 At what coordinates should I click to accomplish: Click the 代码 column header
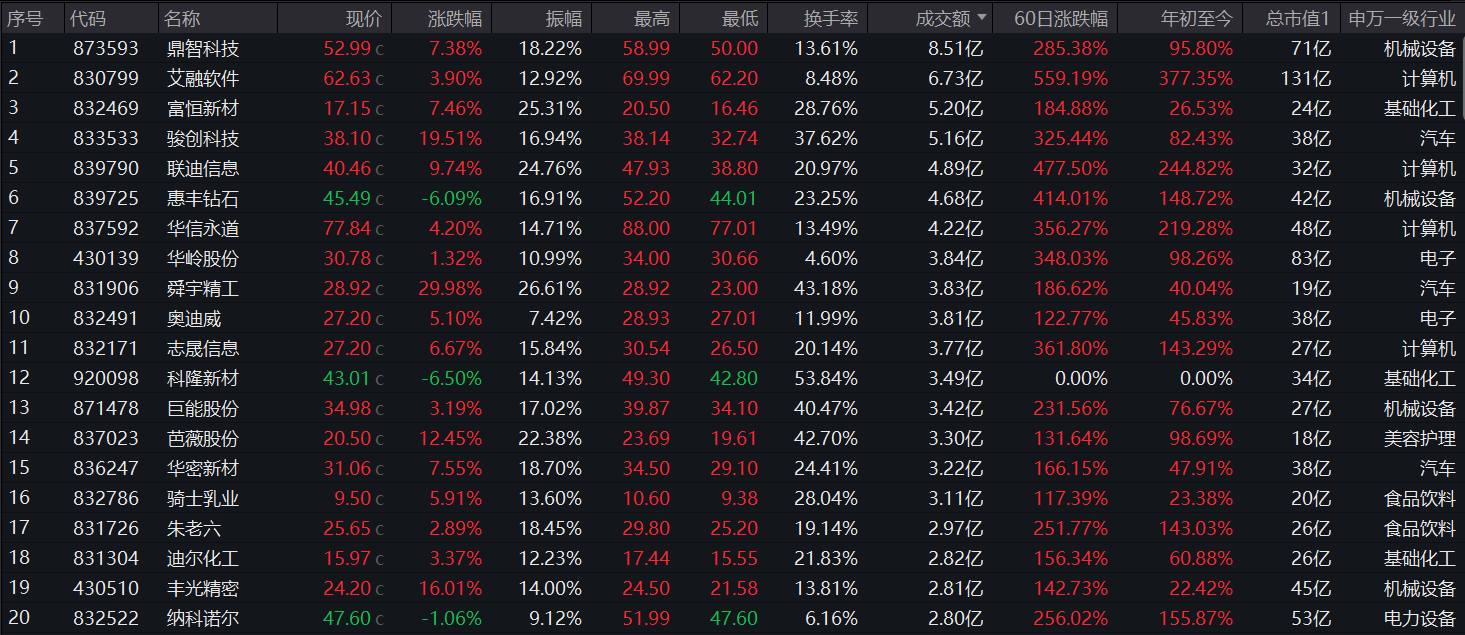pos(90,18)
